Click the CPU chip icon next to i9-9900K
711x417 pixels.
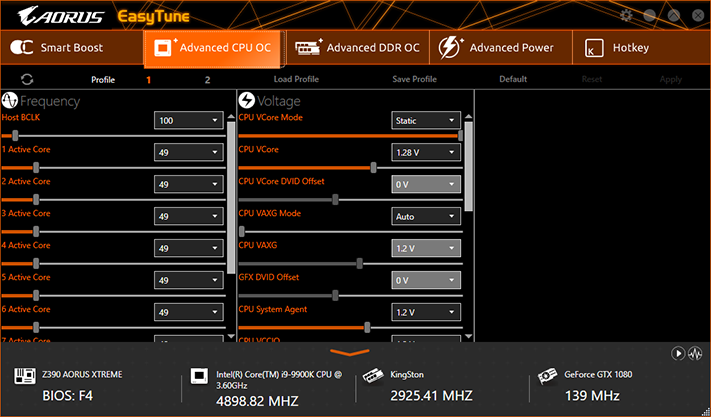pos(199,376)
